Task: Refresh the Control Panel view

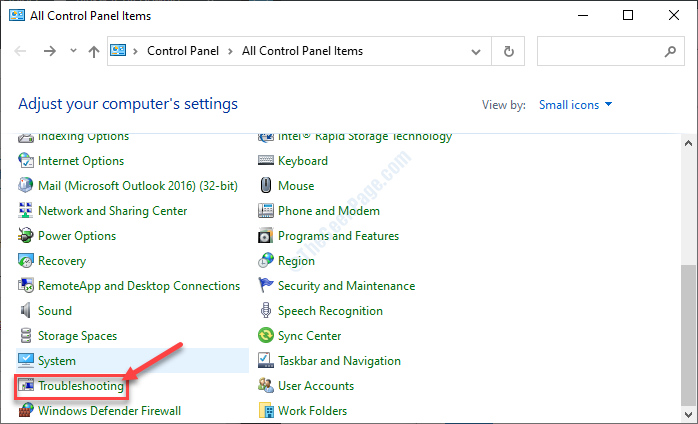Action: coord(508,52)
